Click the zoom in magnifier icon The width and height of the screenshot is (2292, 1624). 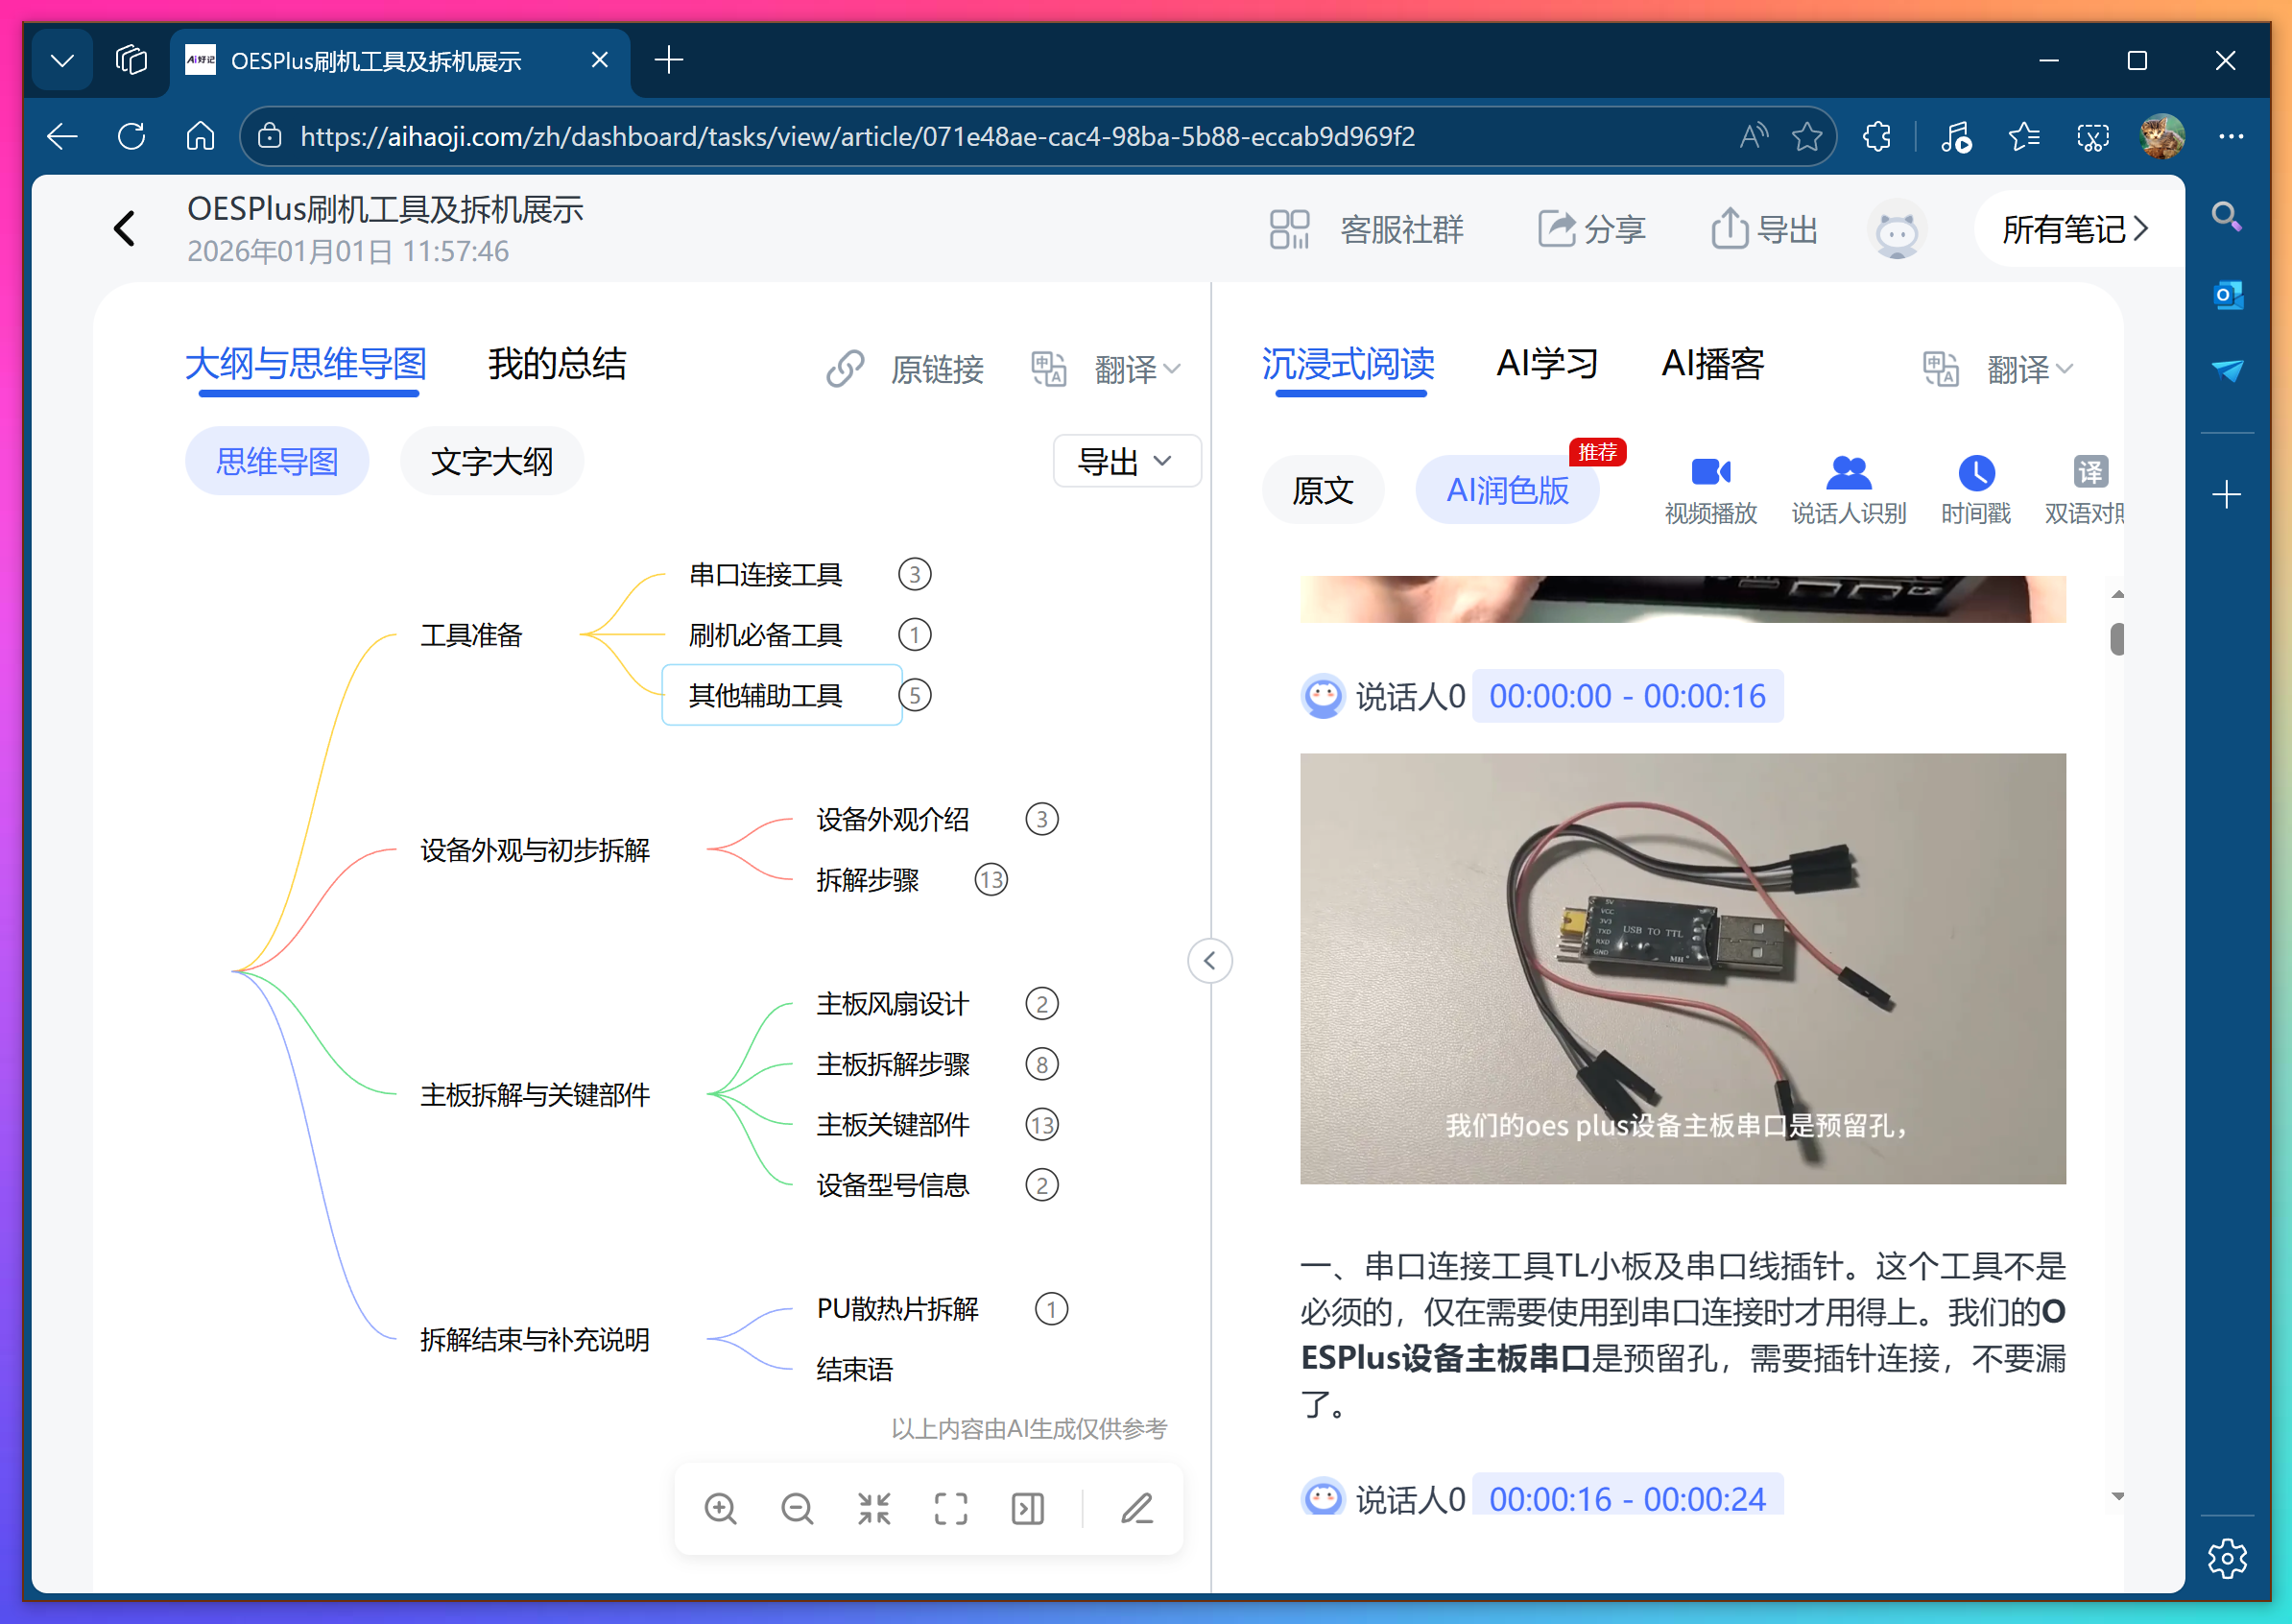click(x=720, y=1508)
